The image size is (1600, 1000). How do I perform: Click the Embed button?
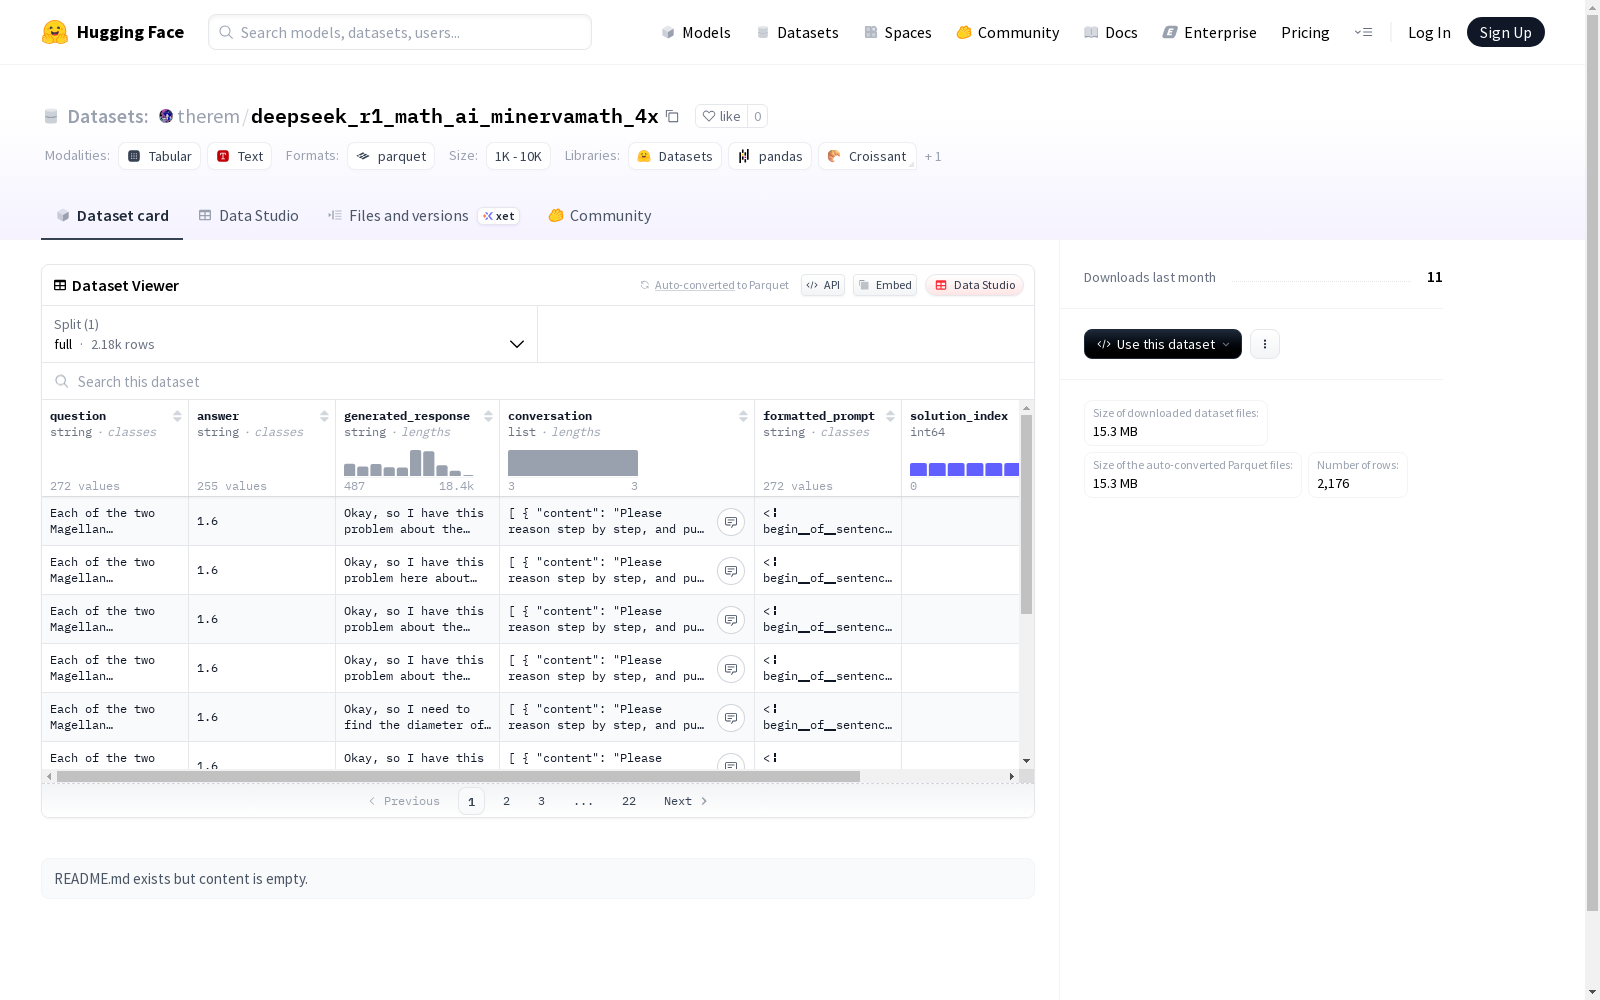(x=885, y=285)
